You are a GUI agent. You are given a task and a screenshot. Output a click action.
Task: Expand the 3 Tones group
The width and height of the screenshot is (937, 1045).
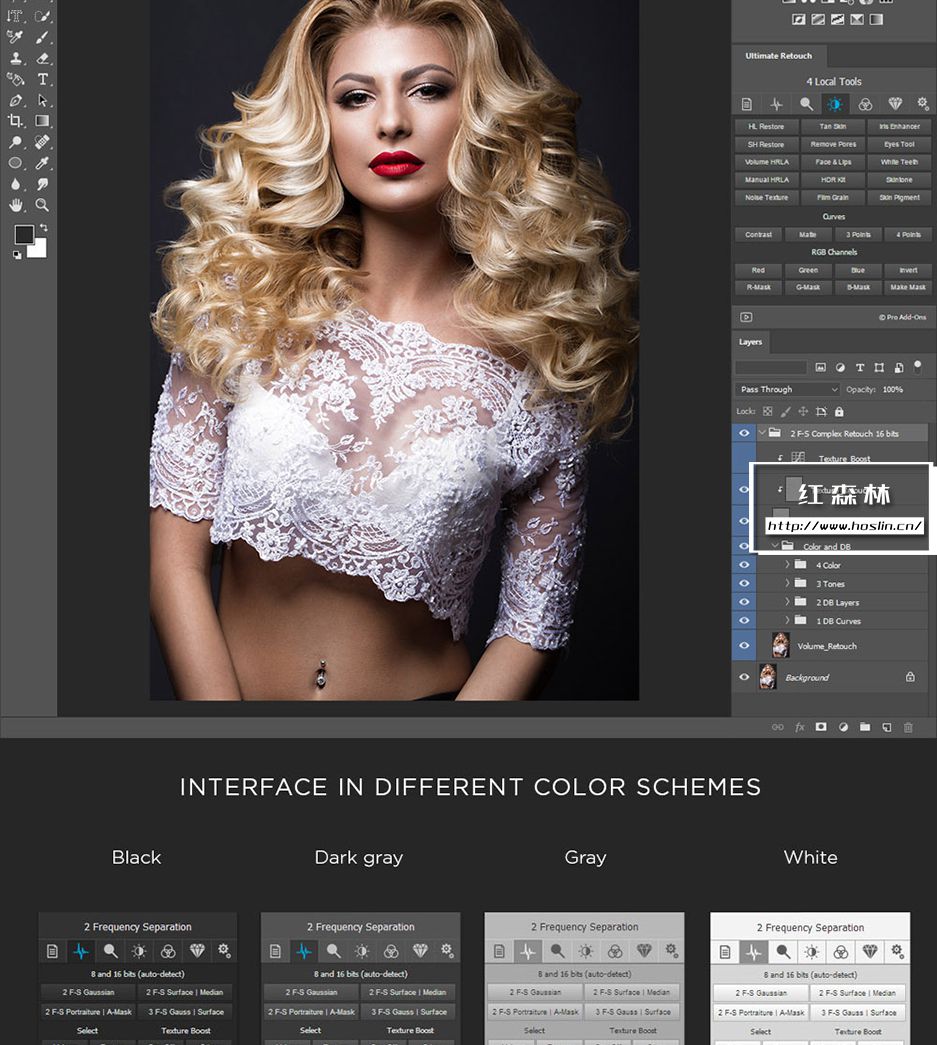[787, 583]
